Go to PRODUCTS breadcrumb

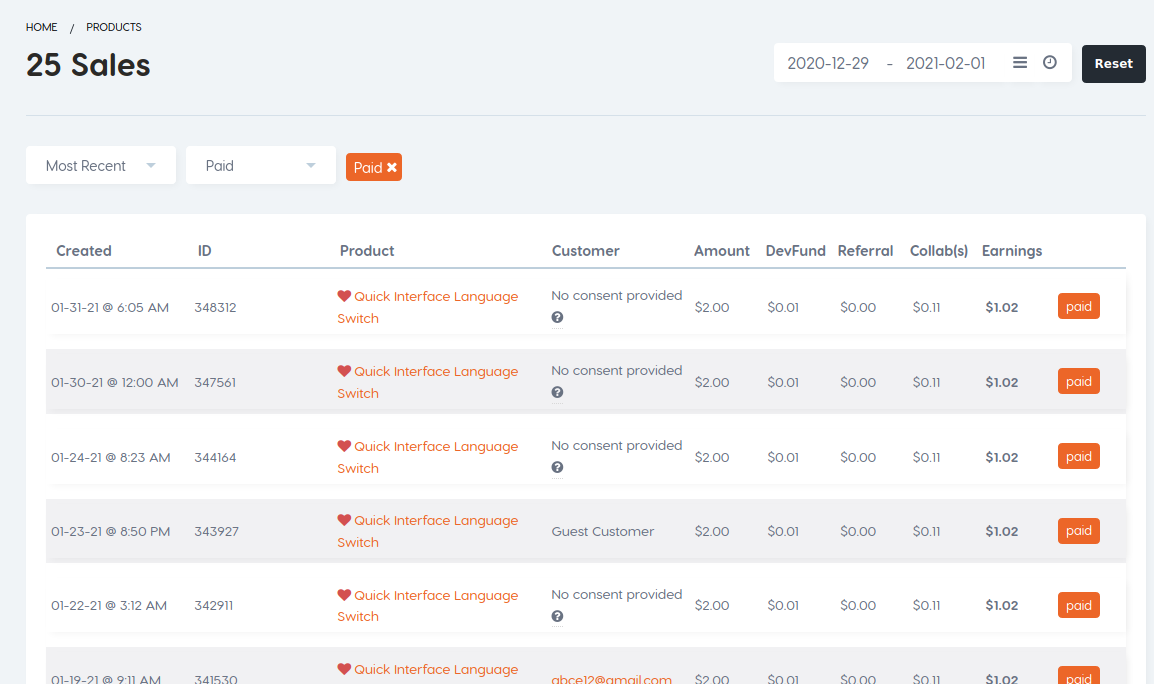(x=114, y=27)
